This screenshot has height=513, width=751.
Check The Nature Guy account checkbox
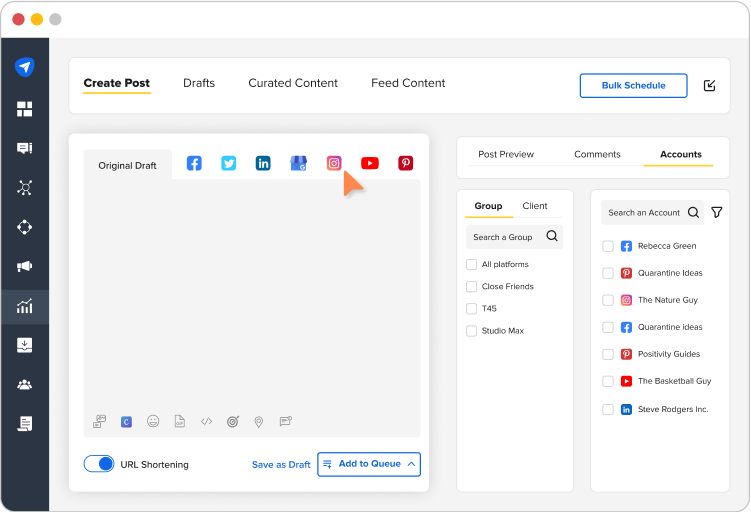click(608, 300)
